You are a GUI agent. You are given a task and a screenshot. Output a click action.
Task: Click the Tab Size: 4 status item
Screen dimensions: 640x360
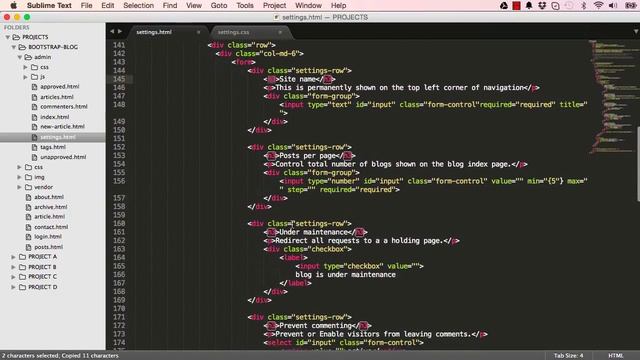568,356
